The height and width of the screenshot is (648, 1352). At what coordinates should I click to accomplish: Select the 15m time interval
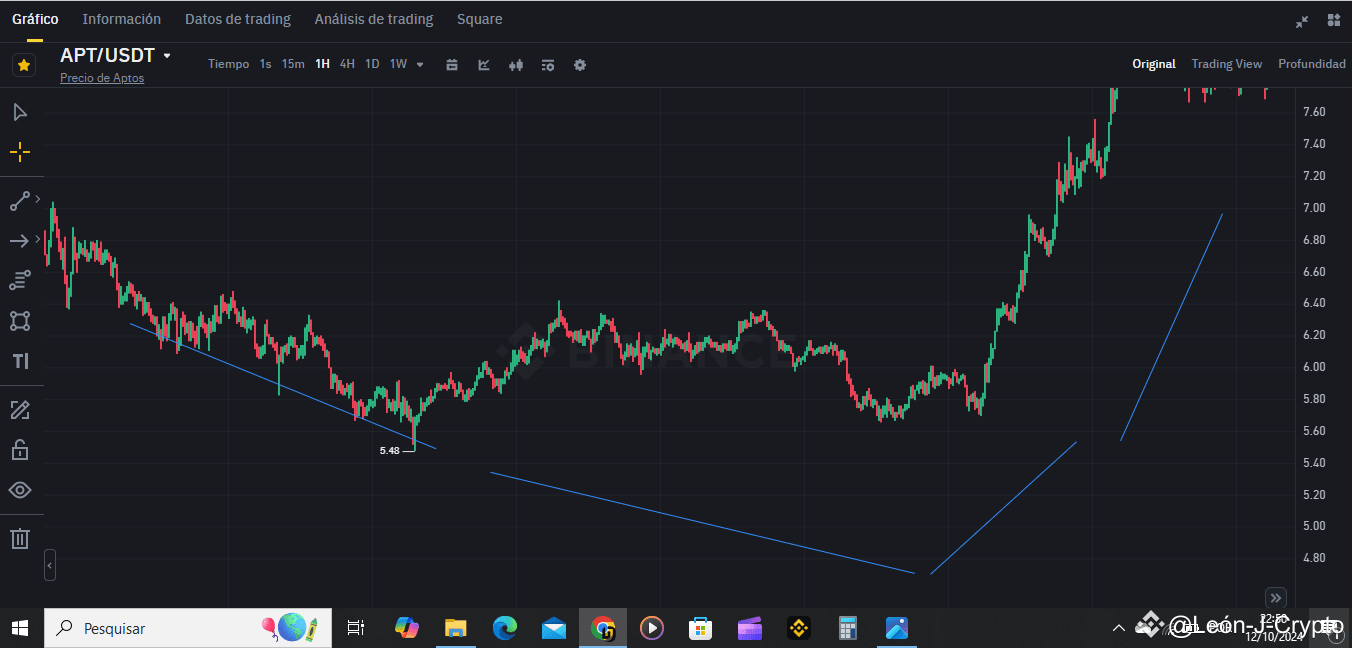point(293,64)
